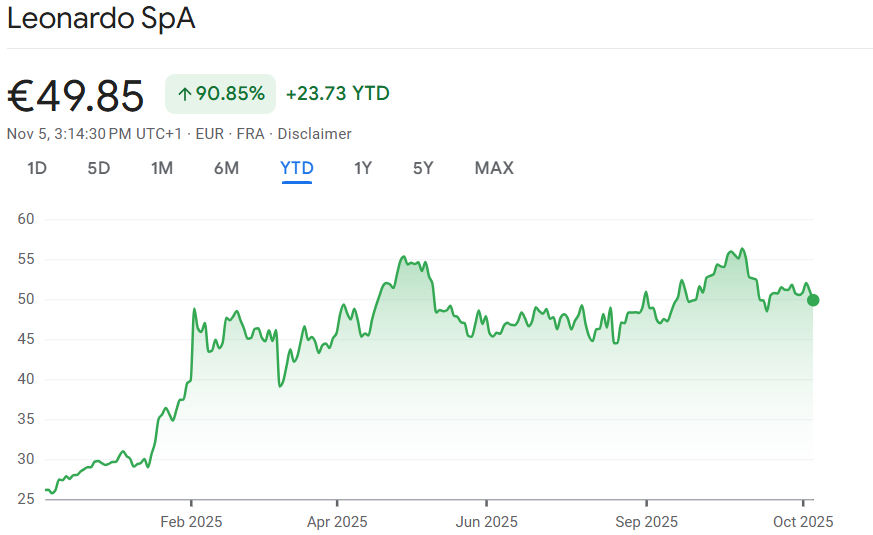Show MAX historical price range
Viewport: 873px width, 535px height.
tap(494, 168)
